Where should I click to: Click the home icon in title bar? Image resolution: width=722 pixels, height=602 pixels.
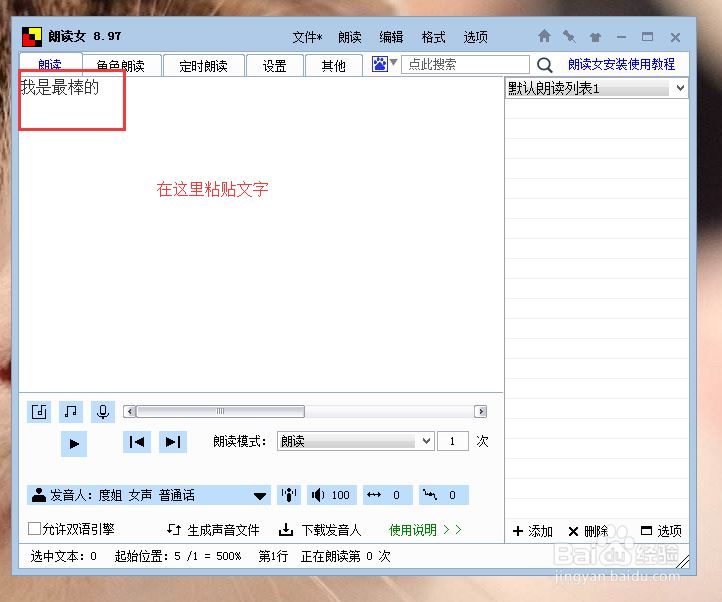click(x=544, y=36)
